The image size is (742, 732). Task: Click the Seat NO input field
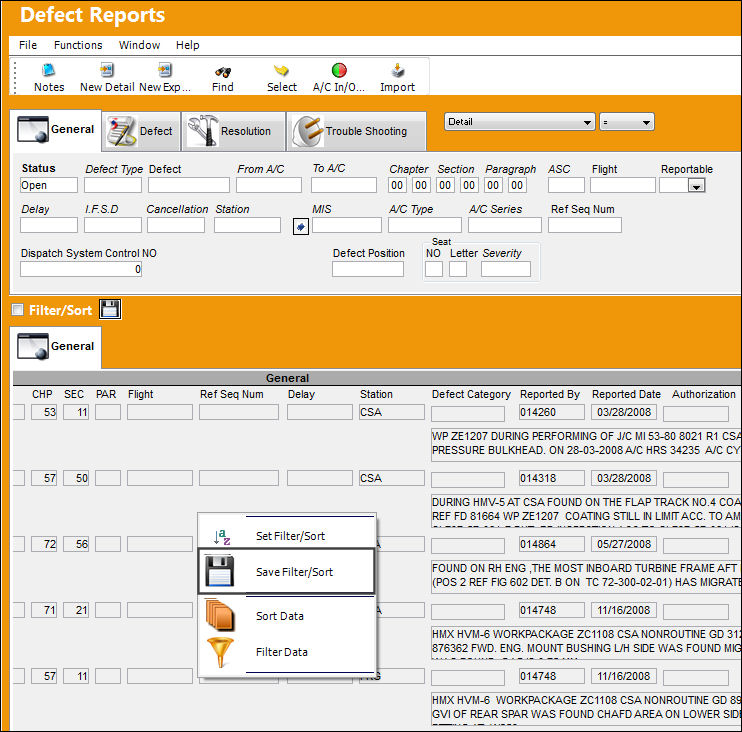[x=434, y=269]
